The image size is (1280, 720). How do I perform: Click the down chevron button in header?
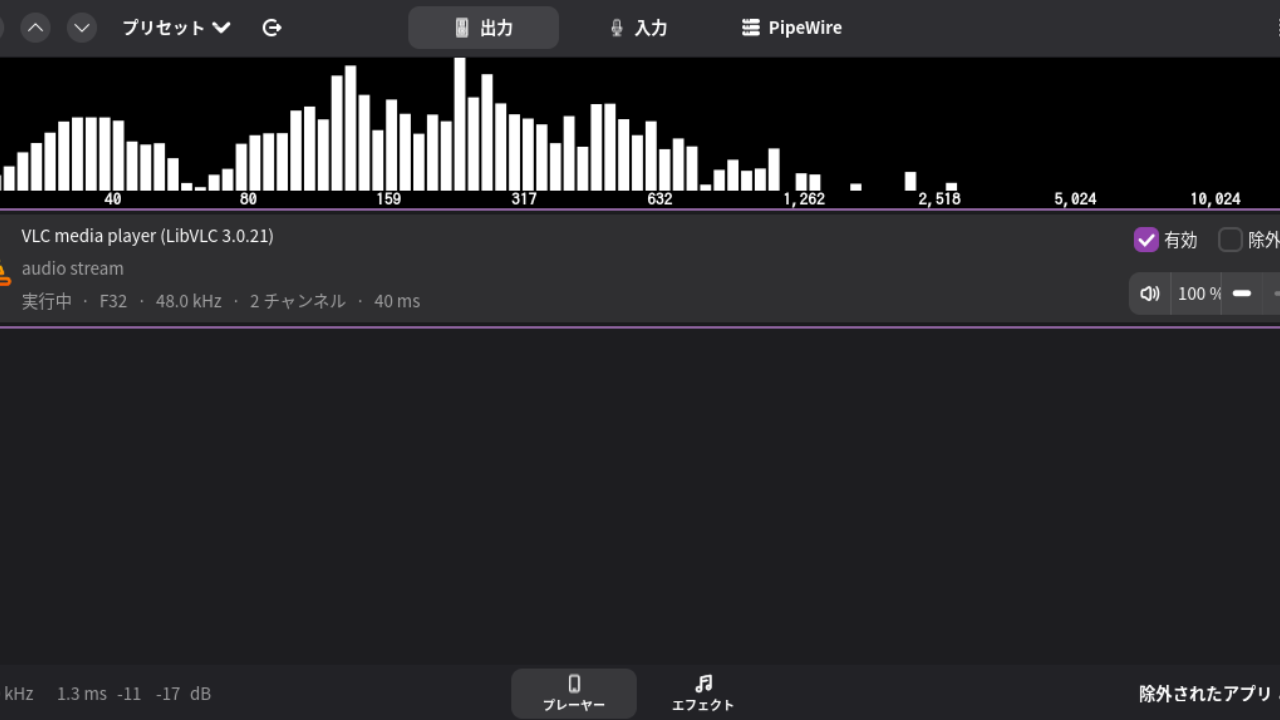coord(82,28)
